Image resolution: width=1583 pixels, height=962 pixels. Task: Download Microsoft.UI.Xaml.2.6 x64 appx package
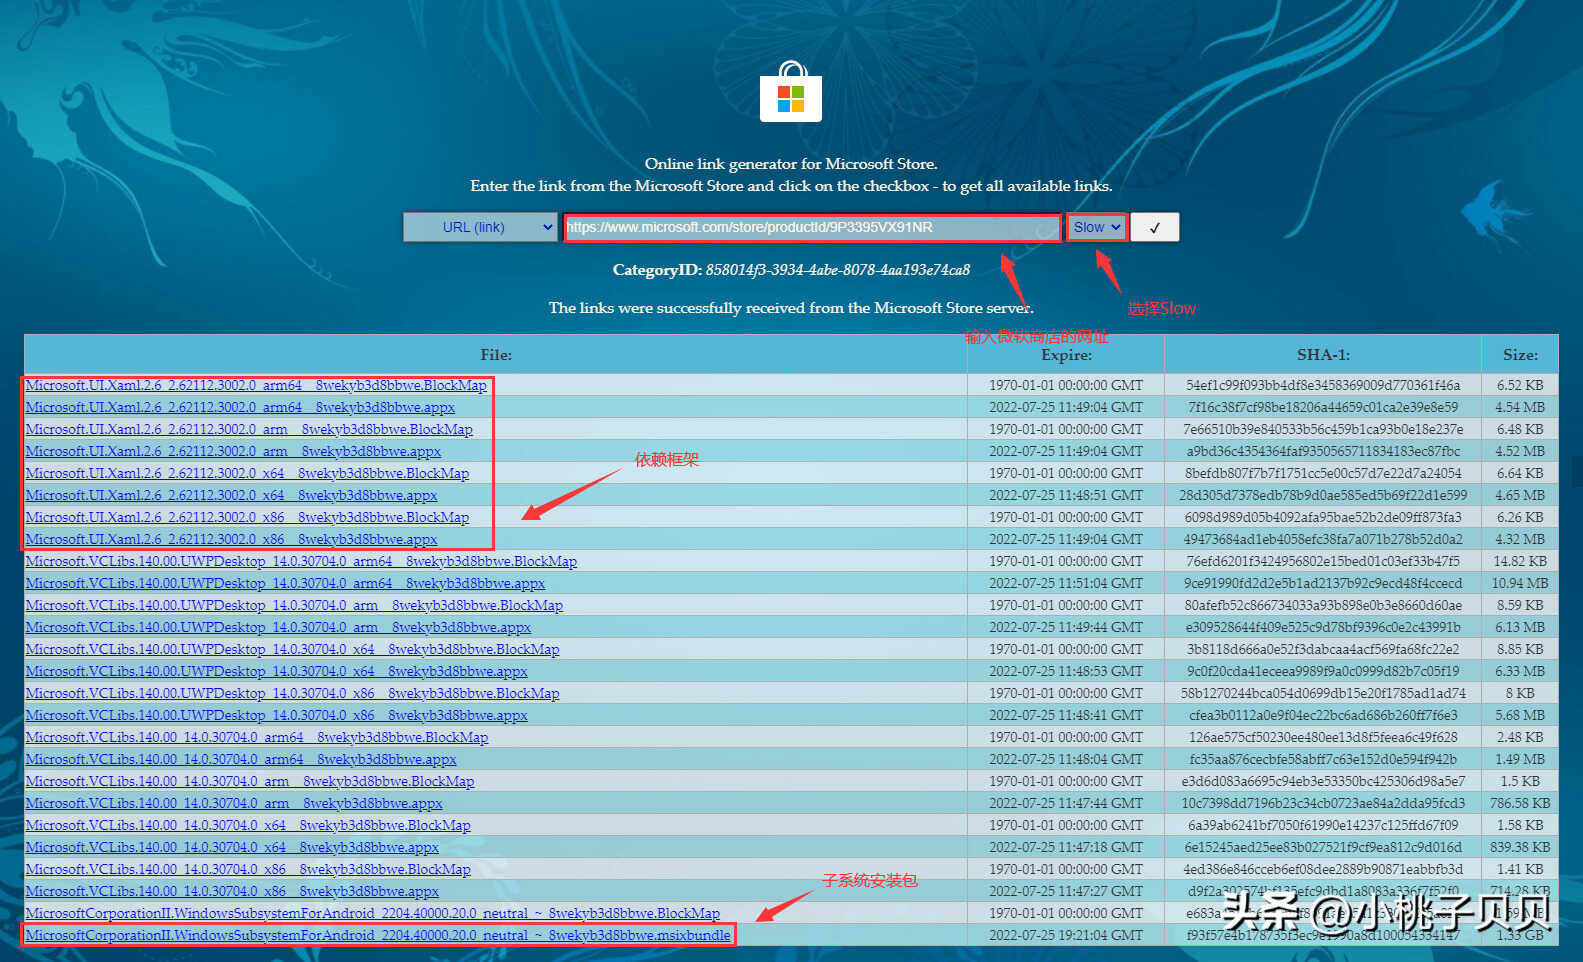coord(231,495)
